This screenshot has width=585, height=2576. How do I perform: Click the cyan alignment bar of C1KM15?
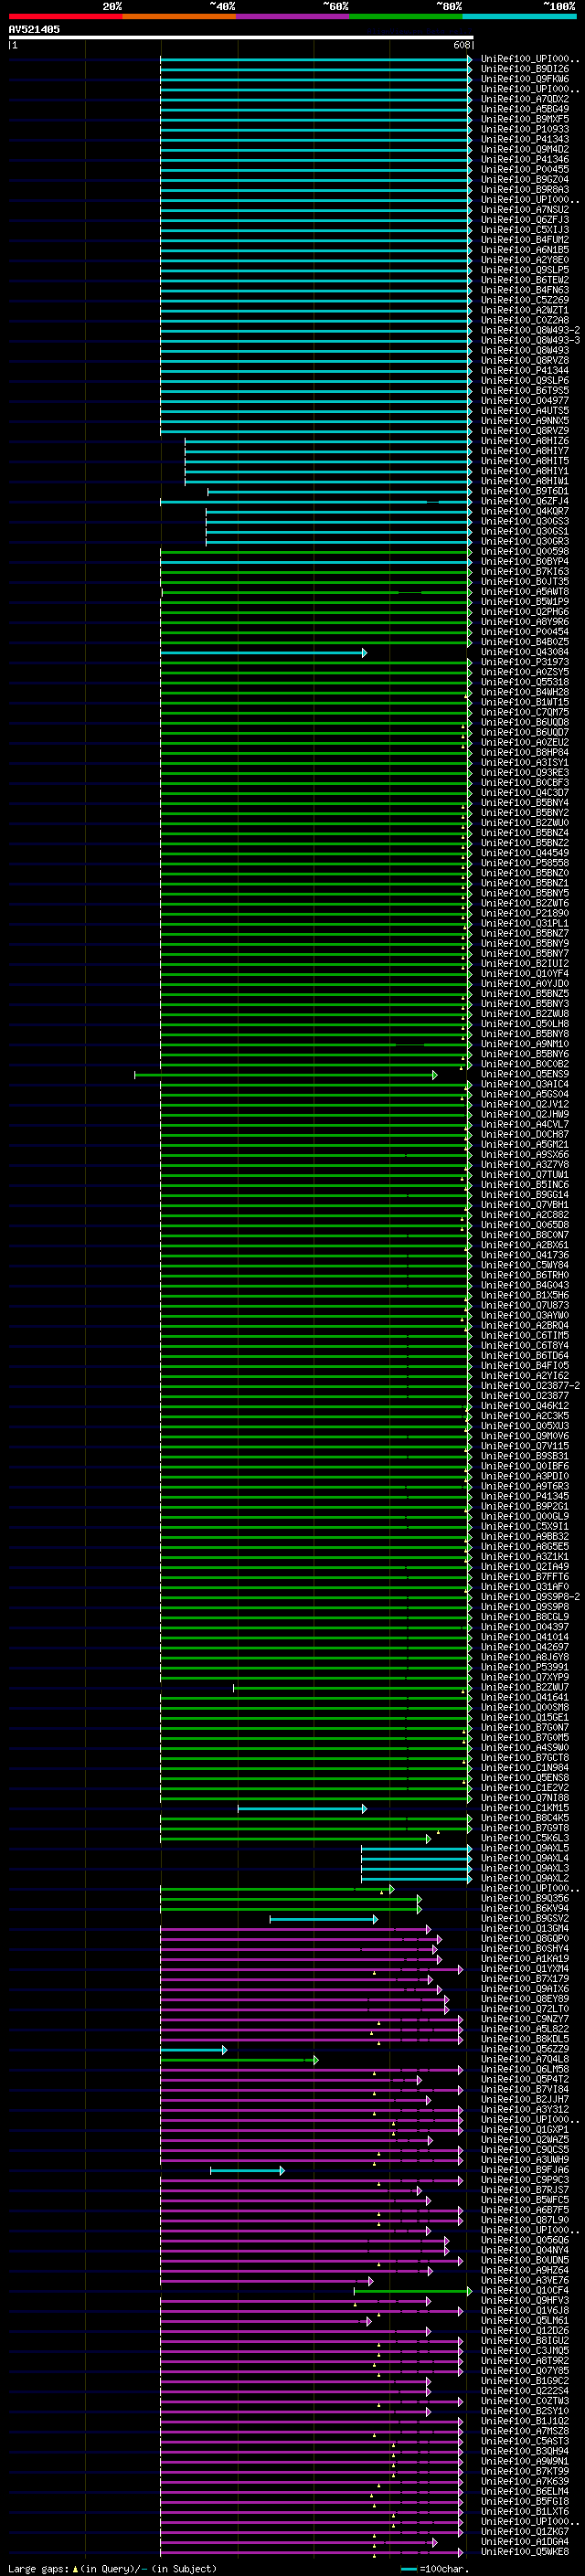(x=302, y=1809)
